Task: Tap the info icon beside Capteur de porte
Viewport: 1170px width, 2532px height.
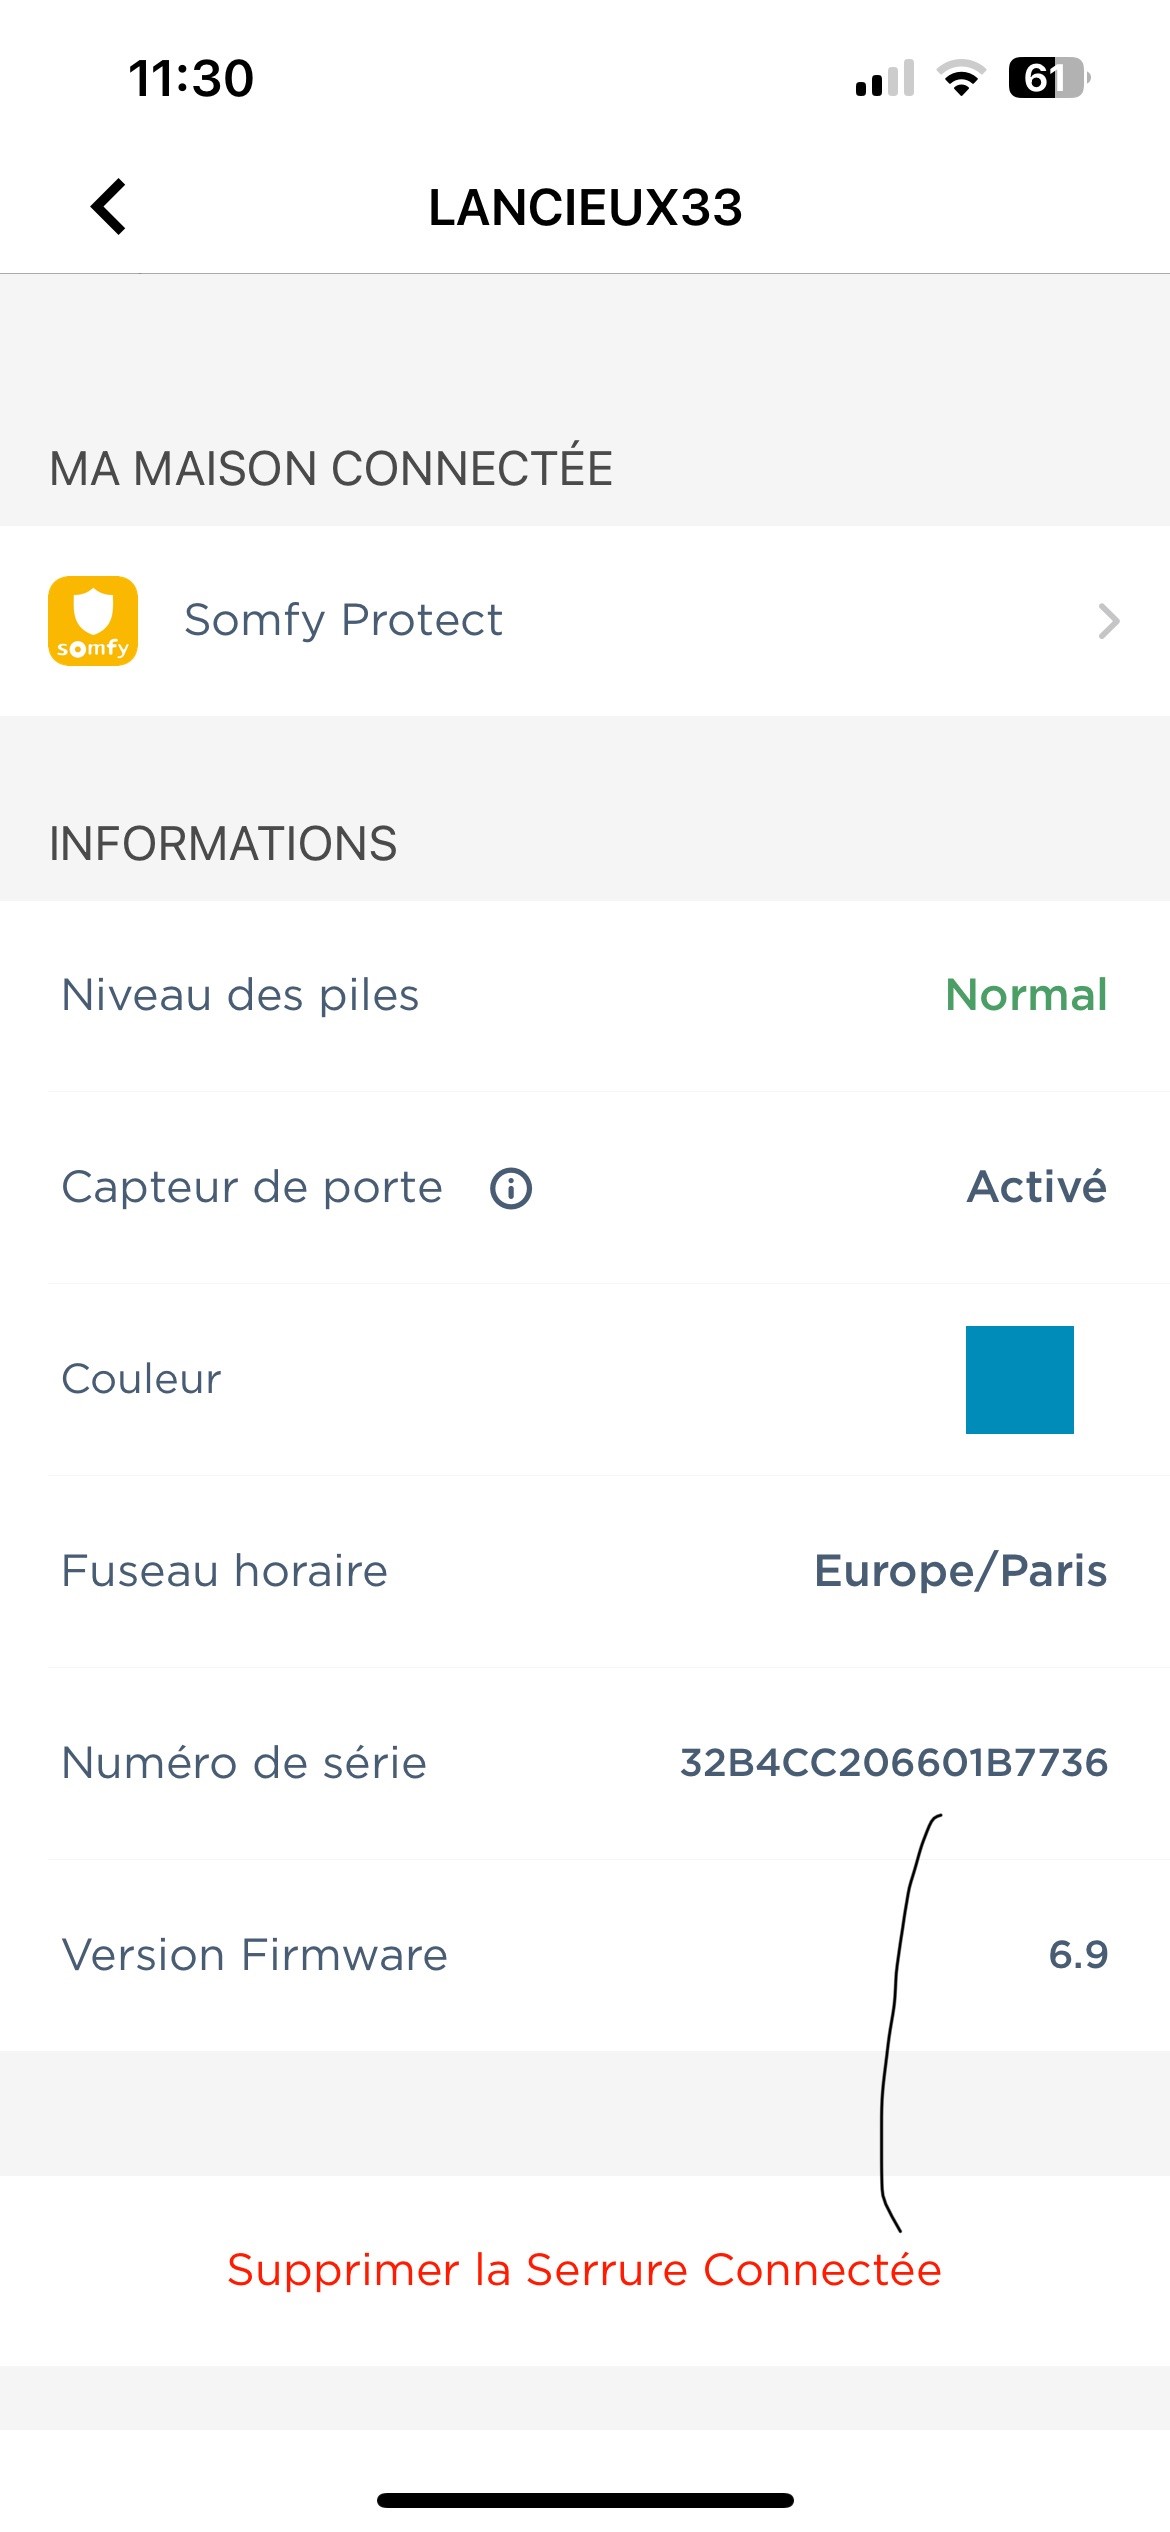Action: click(x=511, y=1188)
